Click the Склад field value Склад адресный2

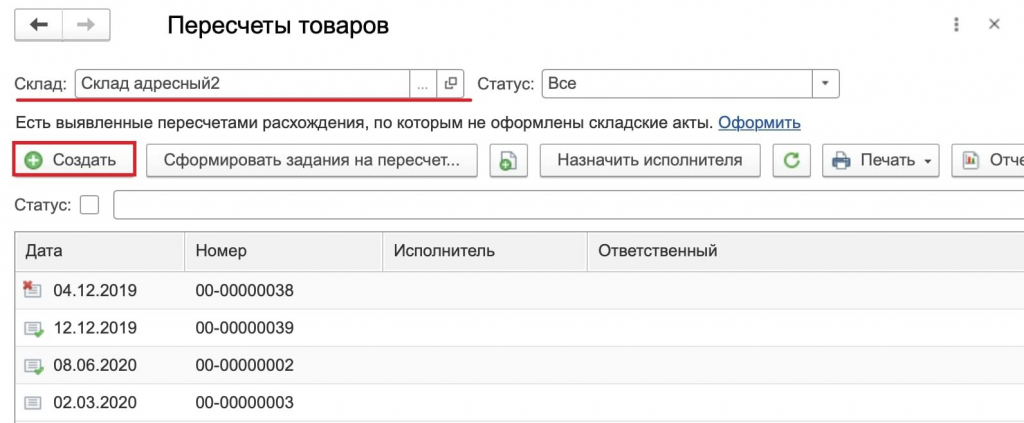pyautogui.click(x=242, y=84)
